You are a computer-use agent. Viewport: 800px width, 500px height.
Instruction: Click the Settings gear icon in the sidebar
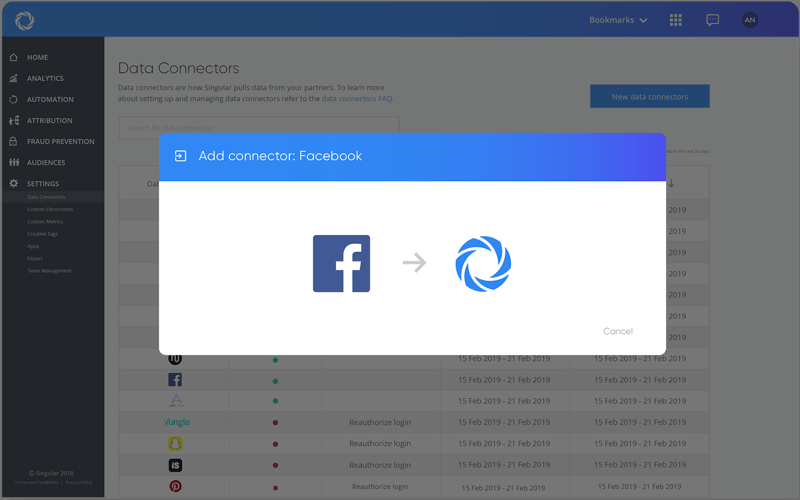point(14,183)
